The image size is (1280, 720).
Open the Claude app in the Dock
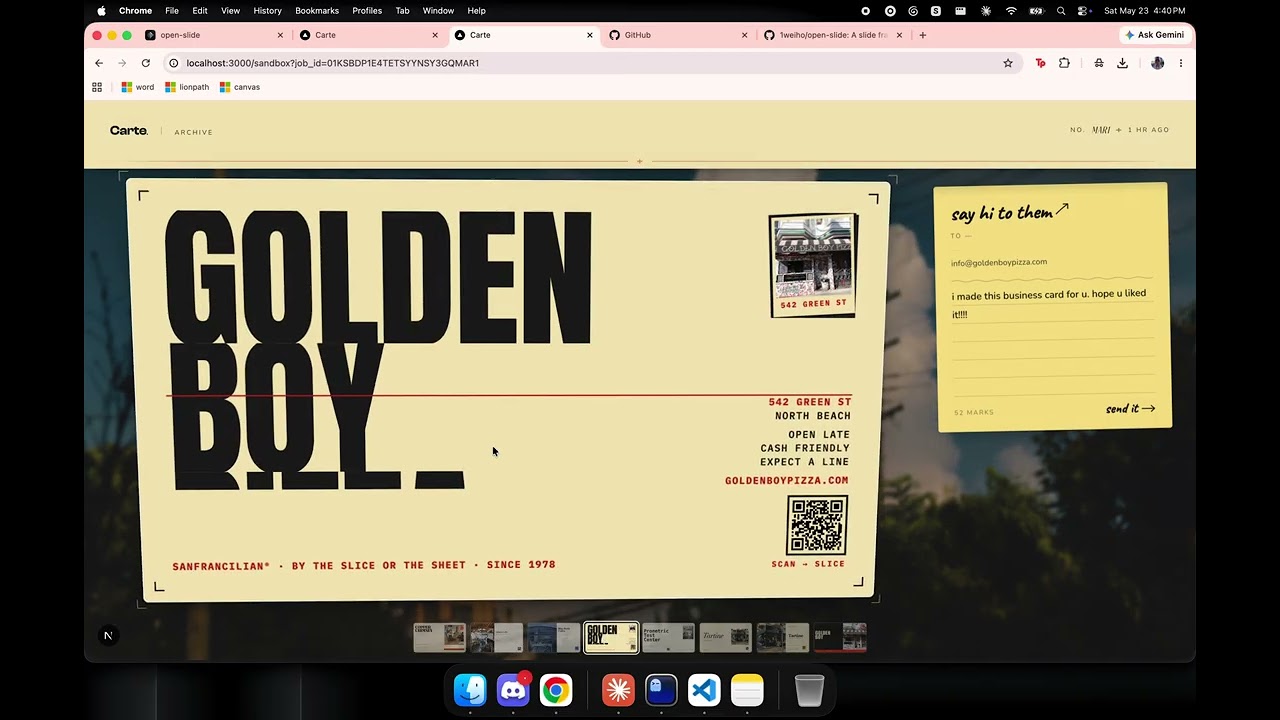pyautogui.click(x=618, y=690)
